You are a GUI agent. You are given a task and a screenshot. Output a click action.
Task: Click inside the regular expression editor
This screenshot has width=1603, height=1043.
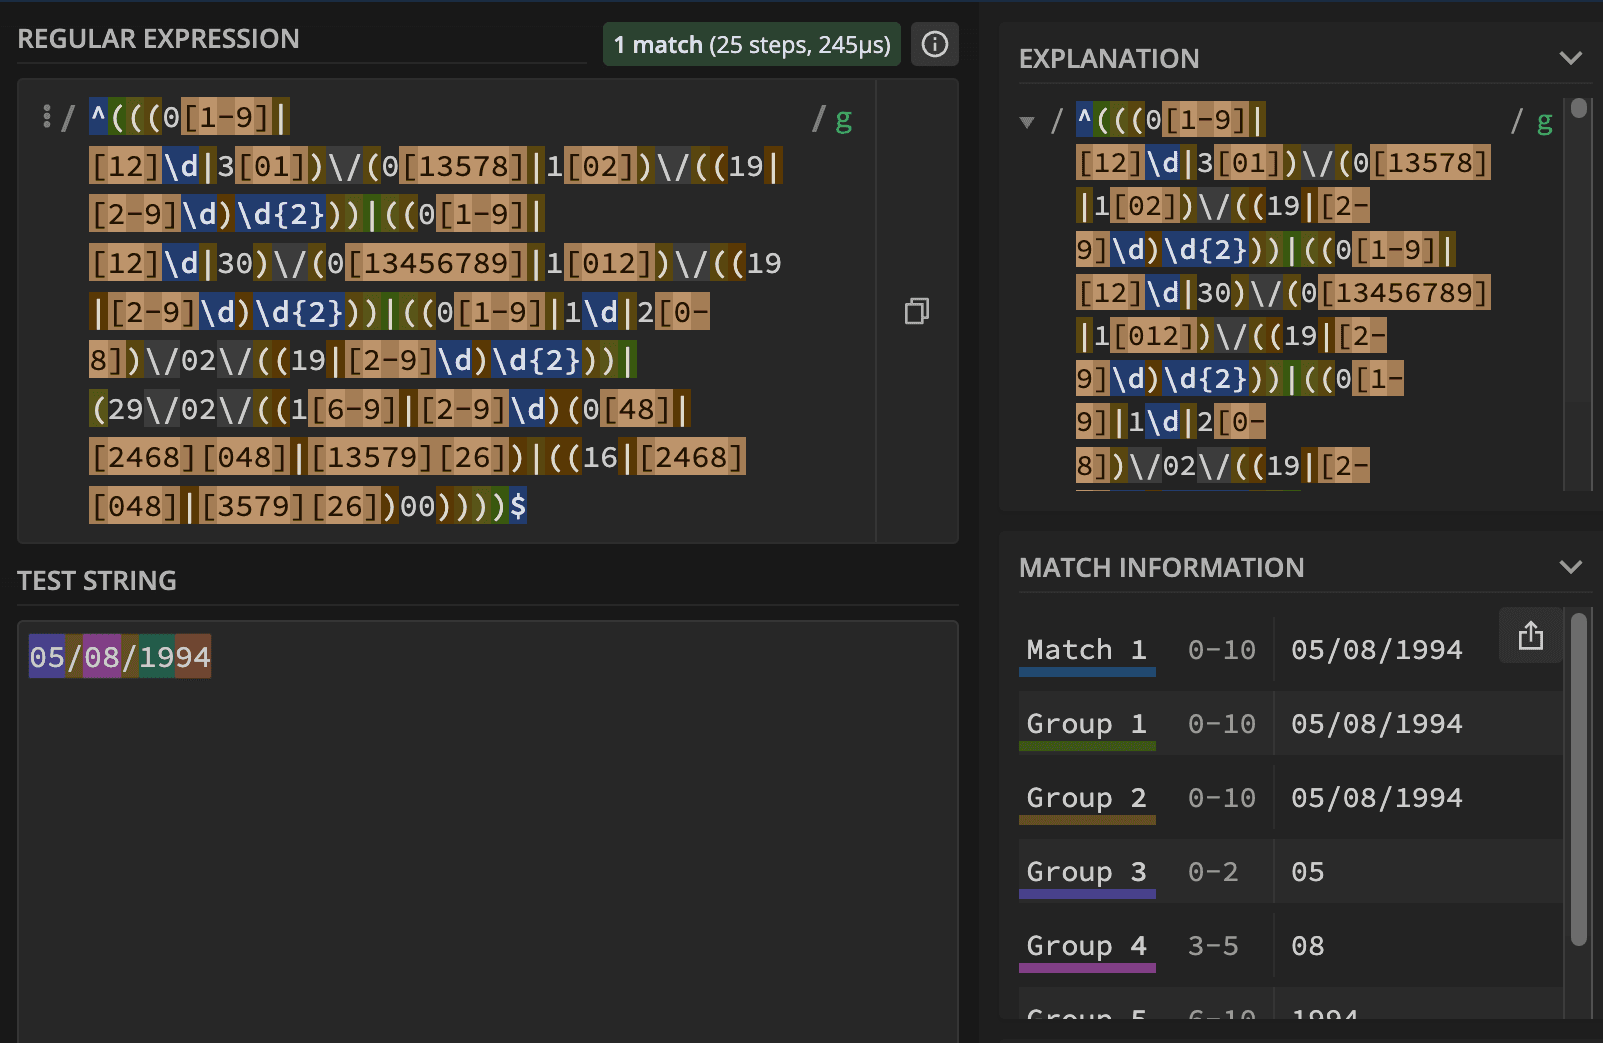coord(447,311)
